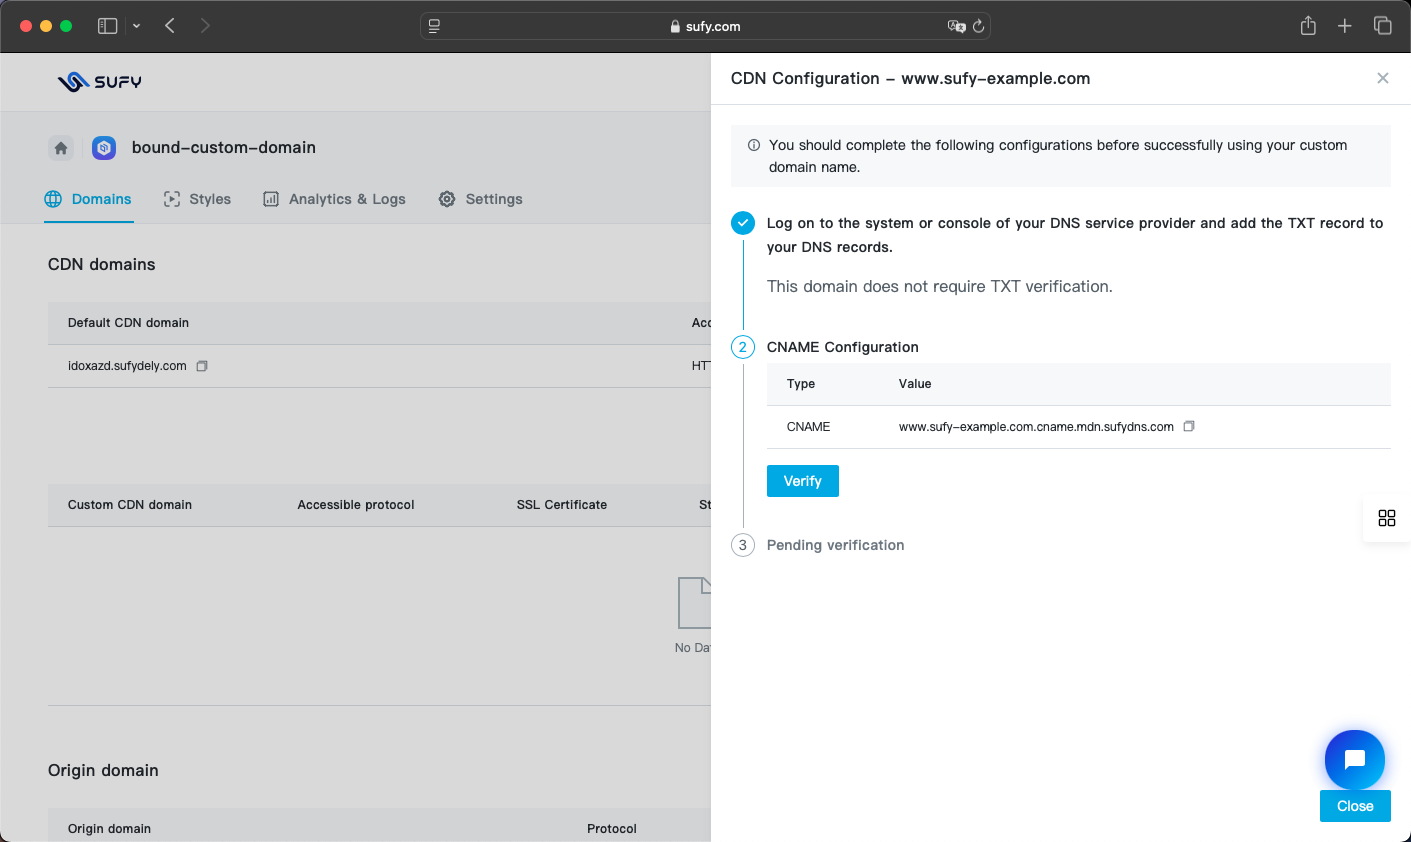Click the bound-custom-domain bucket icon
Image resolution: width=1411 pixels, height=842 pixels.
[x=104, y=148]
